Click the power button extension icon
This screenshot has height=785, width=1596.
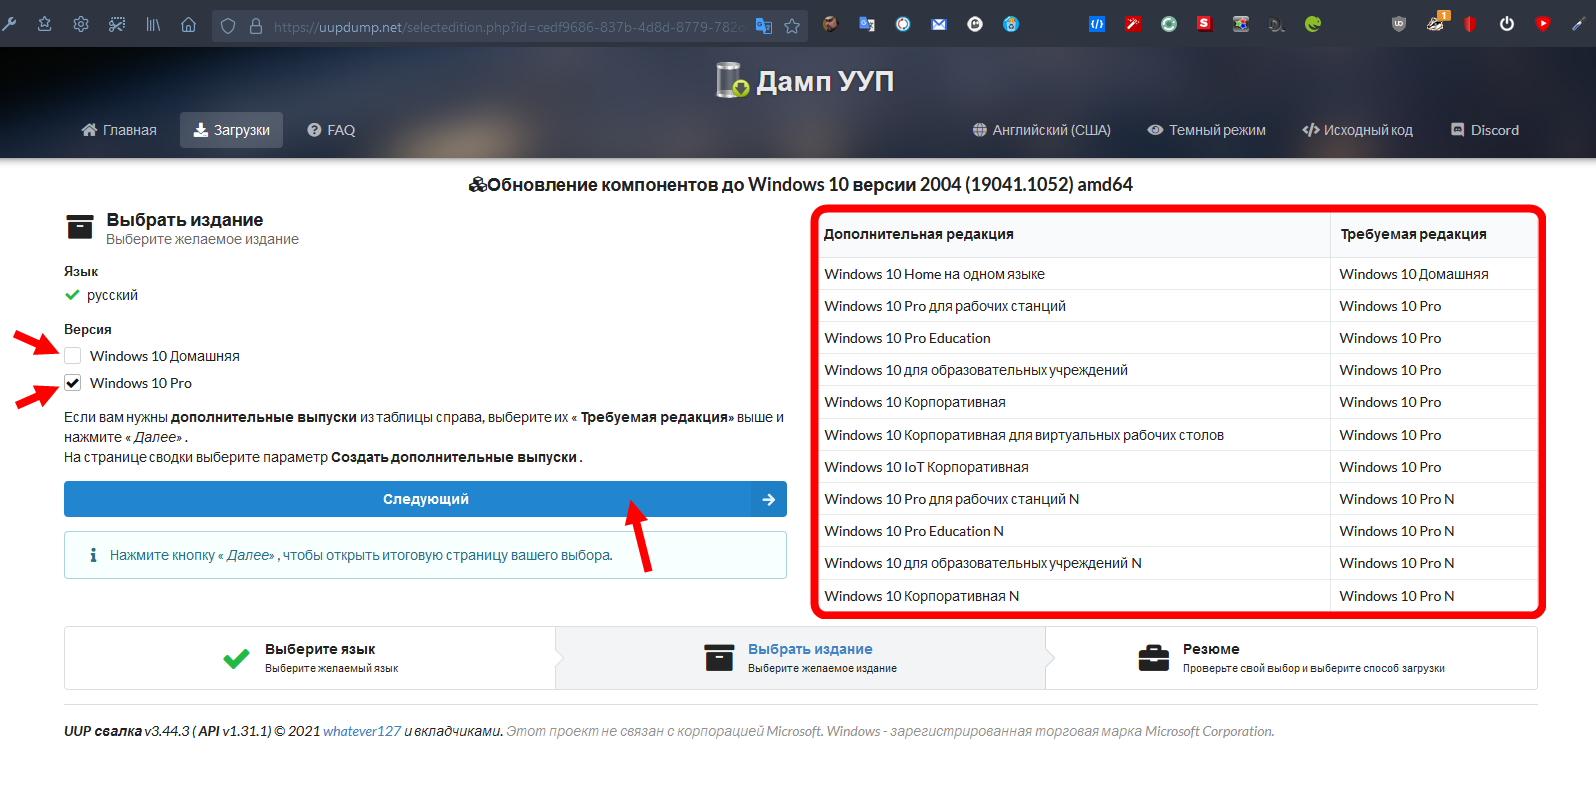[1507, 24]
